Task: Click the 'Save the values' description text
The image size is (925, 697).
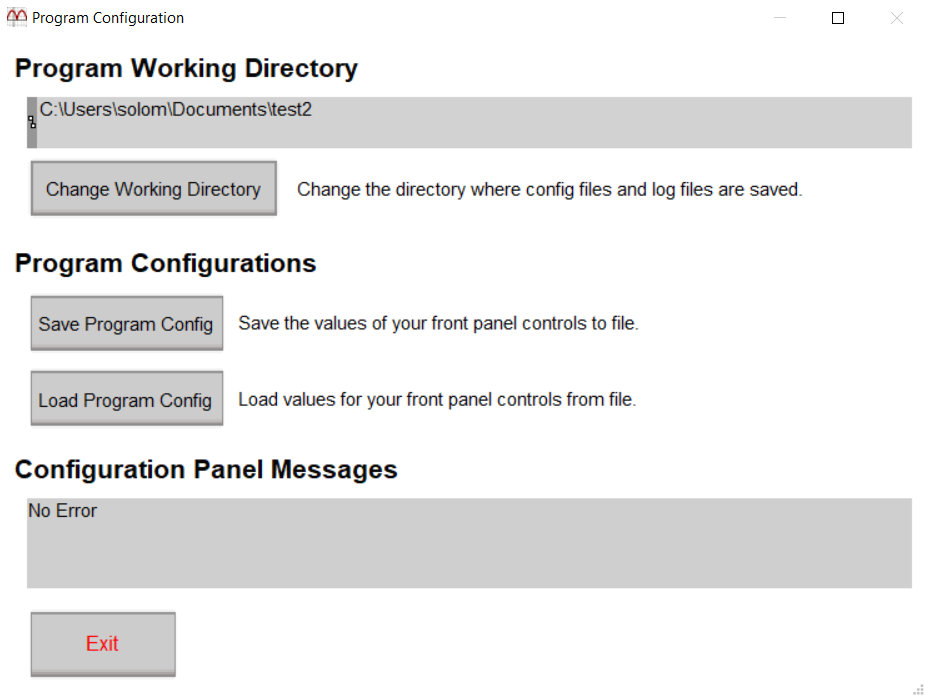Action: click(438, 324)
